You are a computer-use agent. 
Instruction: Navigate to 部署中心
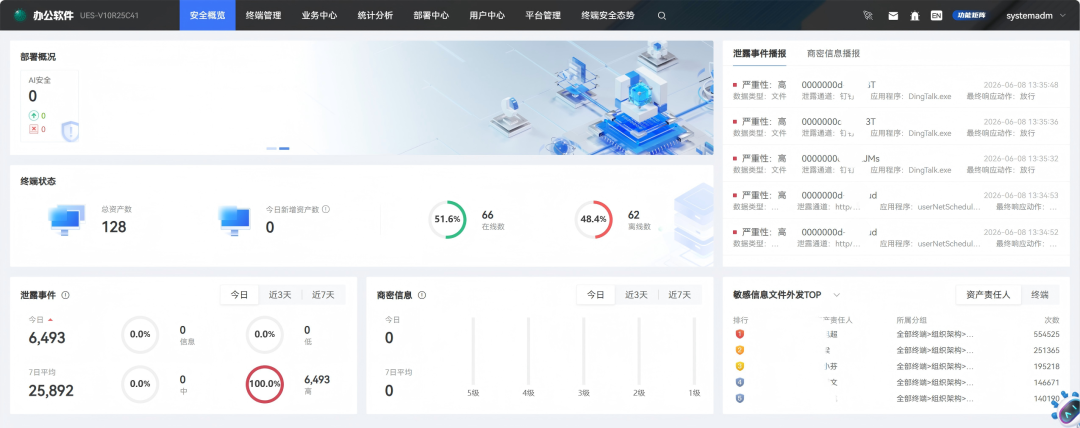pos(431,15)
